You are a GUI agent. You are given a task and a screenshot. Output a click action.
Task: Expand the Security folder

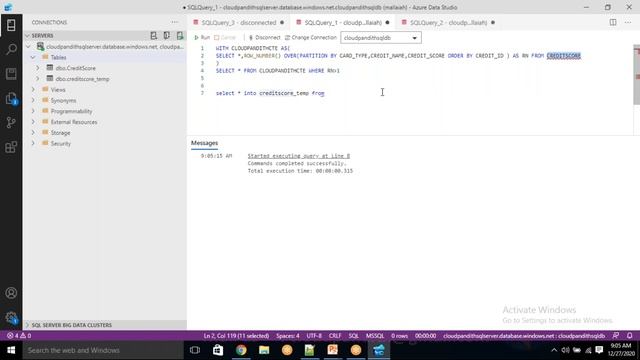tap(33, 144)
